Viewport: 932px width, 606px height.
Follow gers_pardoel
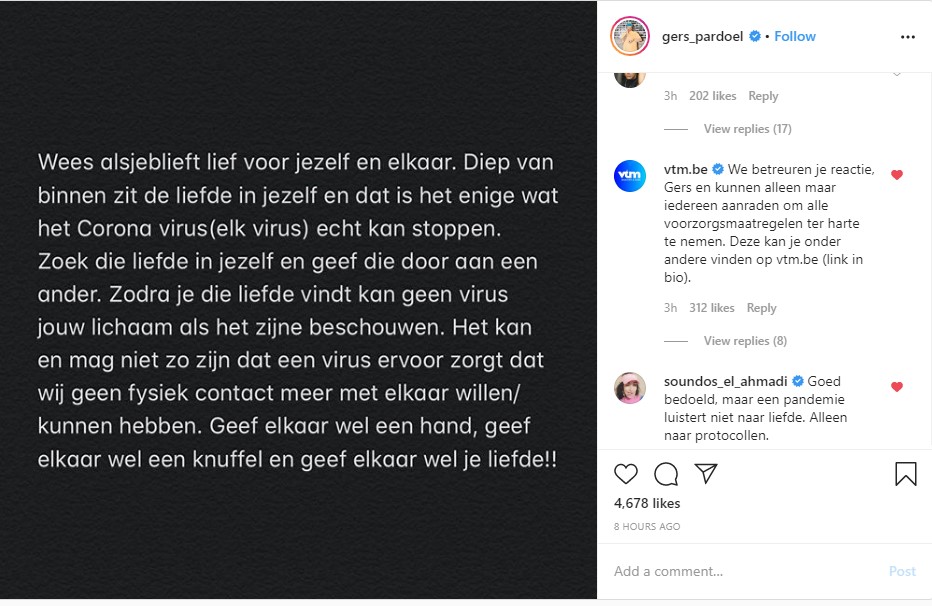pos(795,36)
